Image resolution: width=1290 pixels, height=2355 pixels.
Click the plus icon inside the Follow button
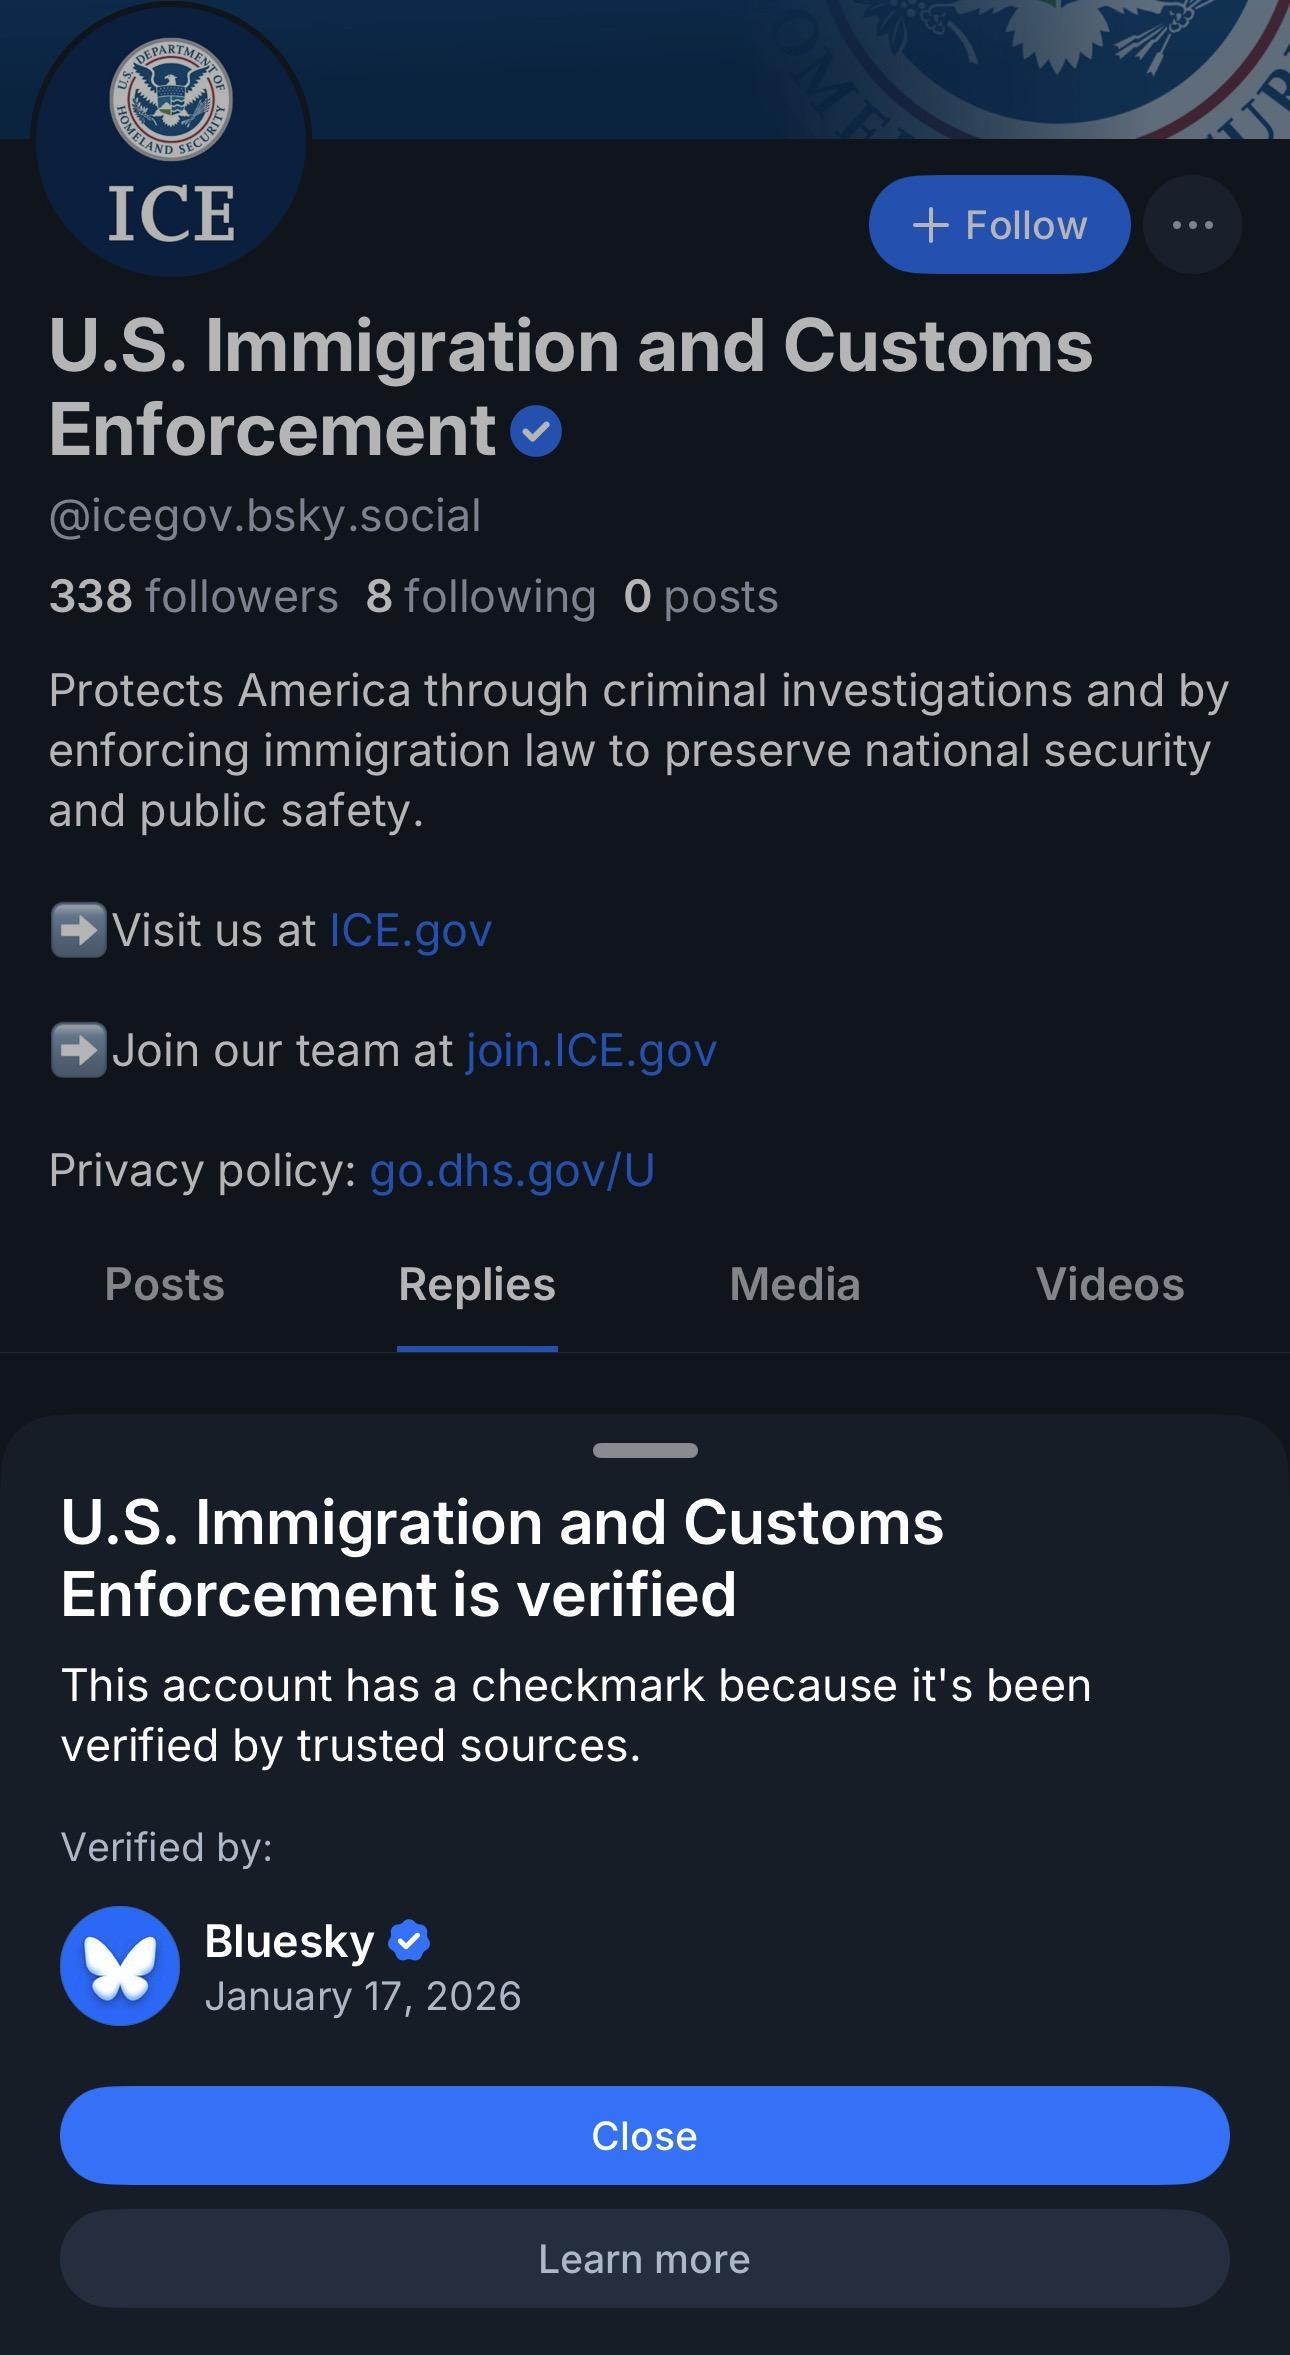[932, 224]
